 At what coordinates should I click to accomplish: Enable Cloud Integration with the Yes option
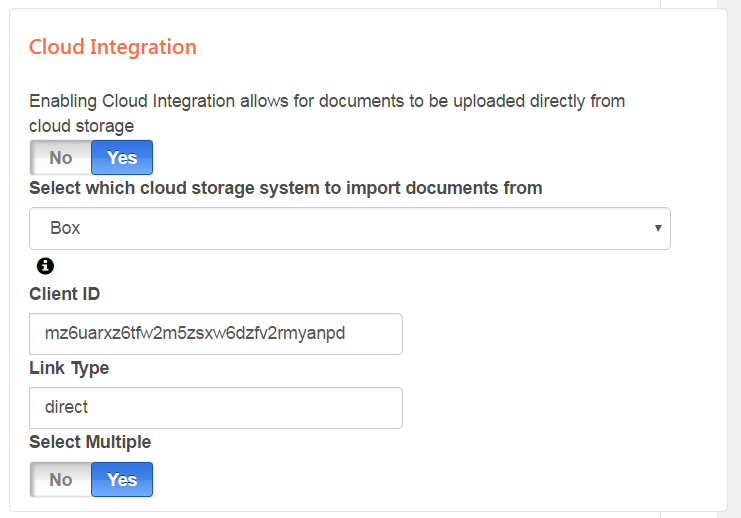click(x=122, y=158)
